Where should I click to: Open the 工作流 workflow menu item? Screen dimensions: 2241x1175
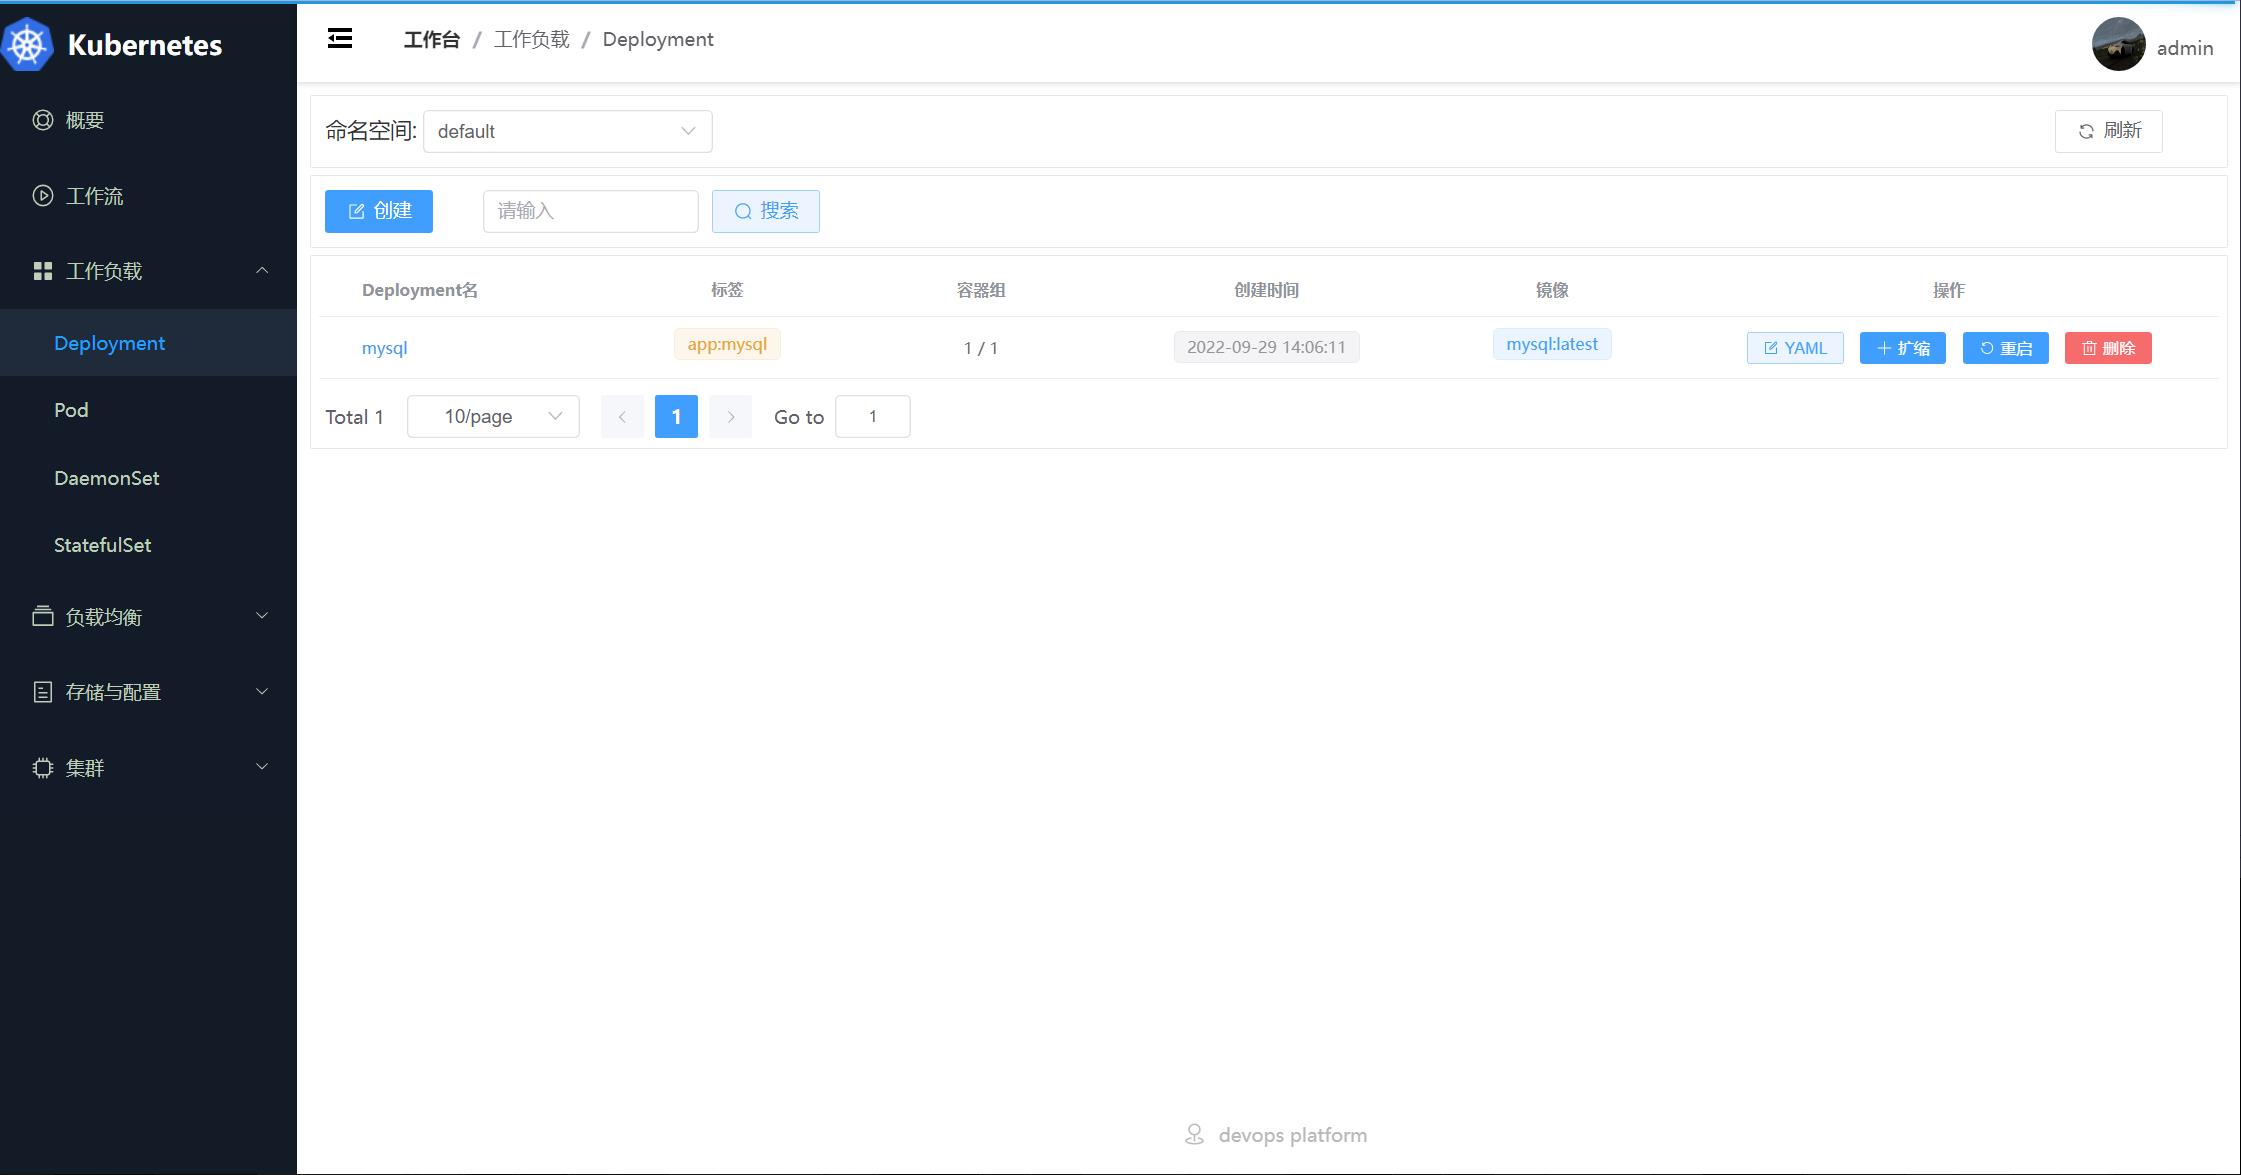(x=95, y=196)
